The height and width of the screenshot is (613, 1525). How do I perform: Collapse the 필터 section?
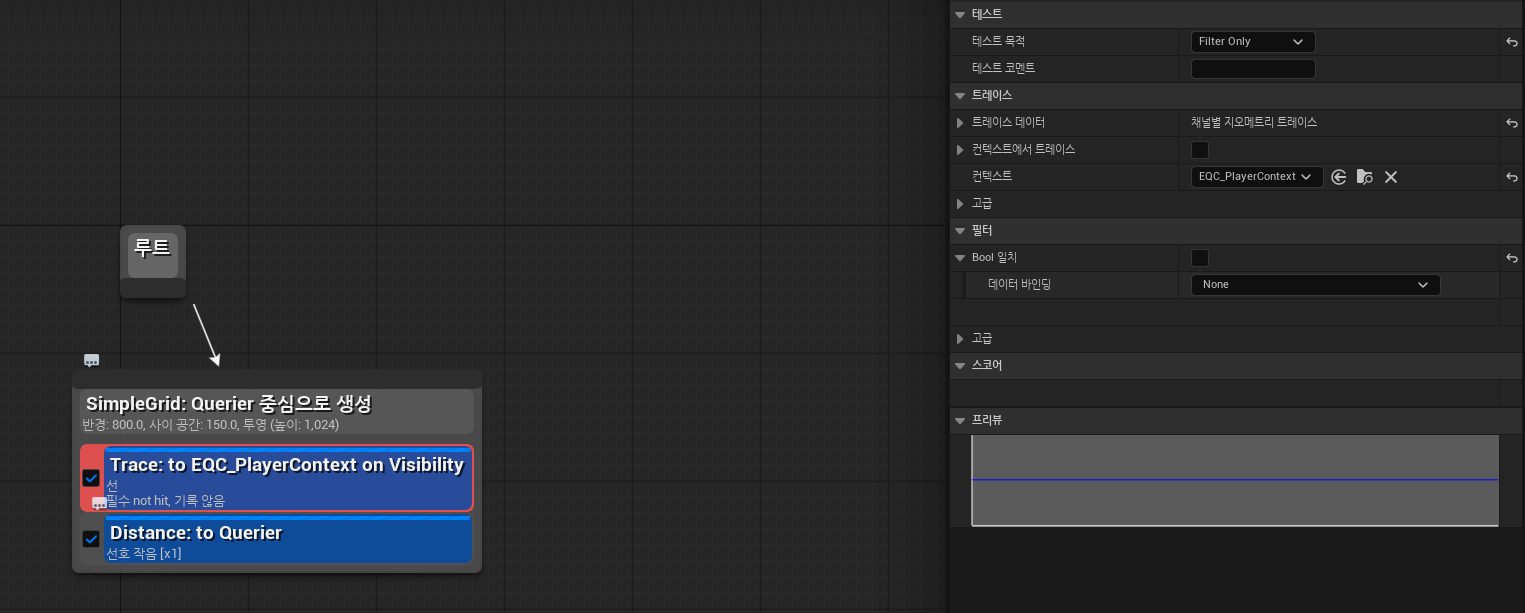[x=961, y=231]
